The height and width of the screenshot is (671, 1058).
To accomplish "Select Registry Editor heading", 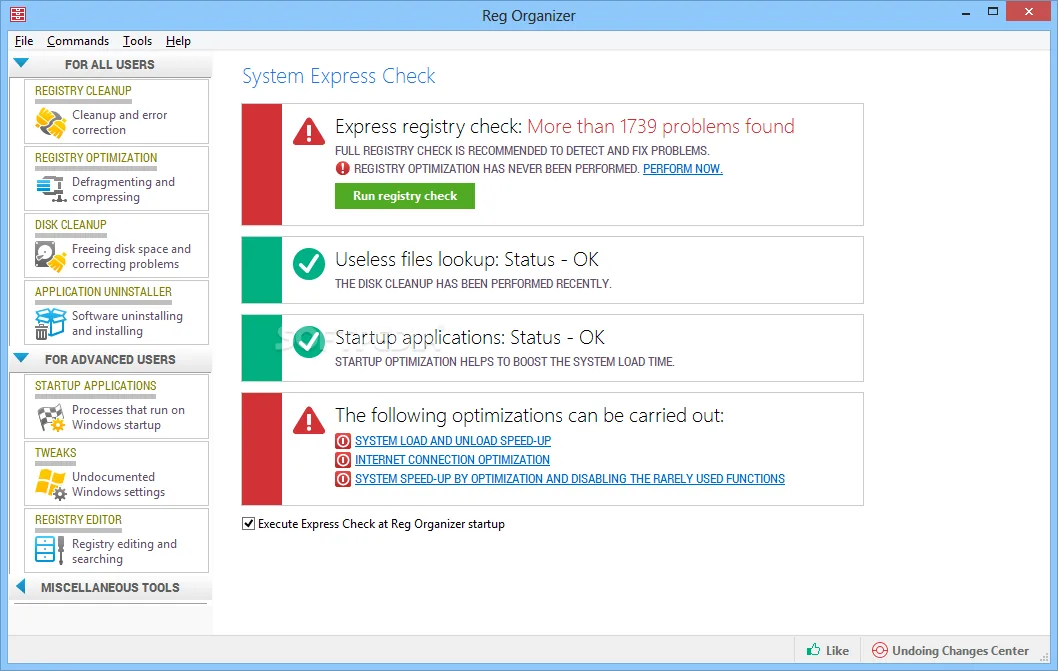I will click(x=78, y=519).
